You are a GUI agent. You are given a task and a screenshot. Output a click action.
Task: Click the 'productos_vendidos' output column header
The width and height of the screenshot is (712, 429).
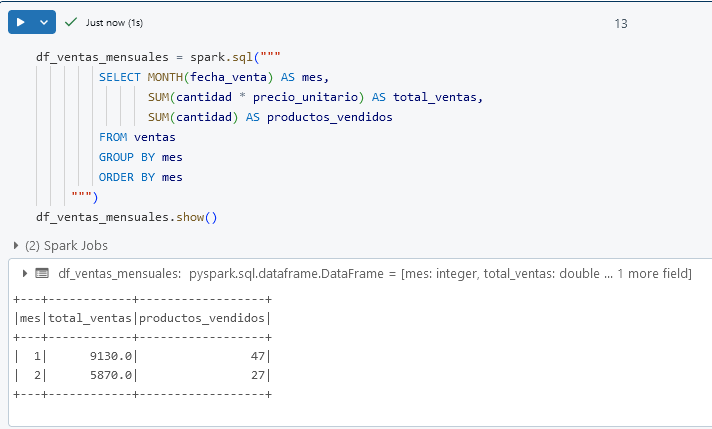(201, 319)
